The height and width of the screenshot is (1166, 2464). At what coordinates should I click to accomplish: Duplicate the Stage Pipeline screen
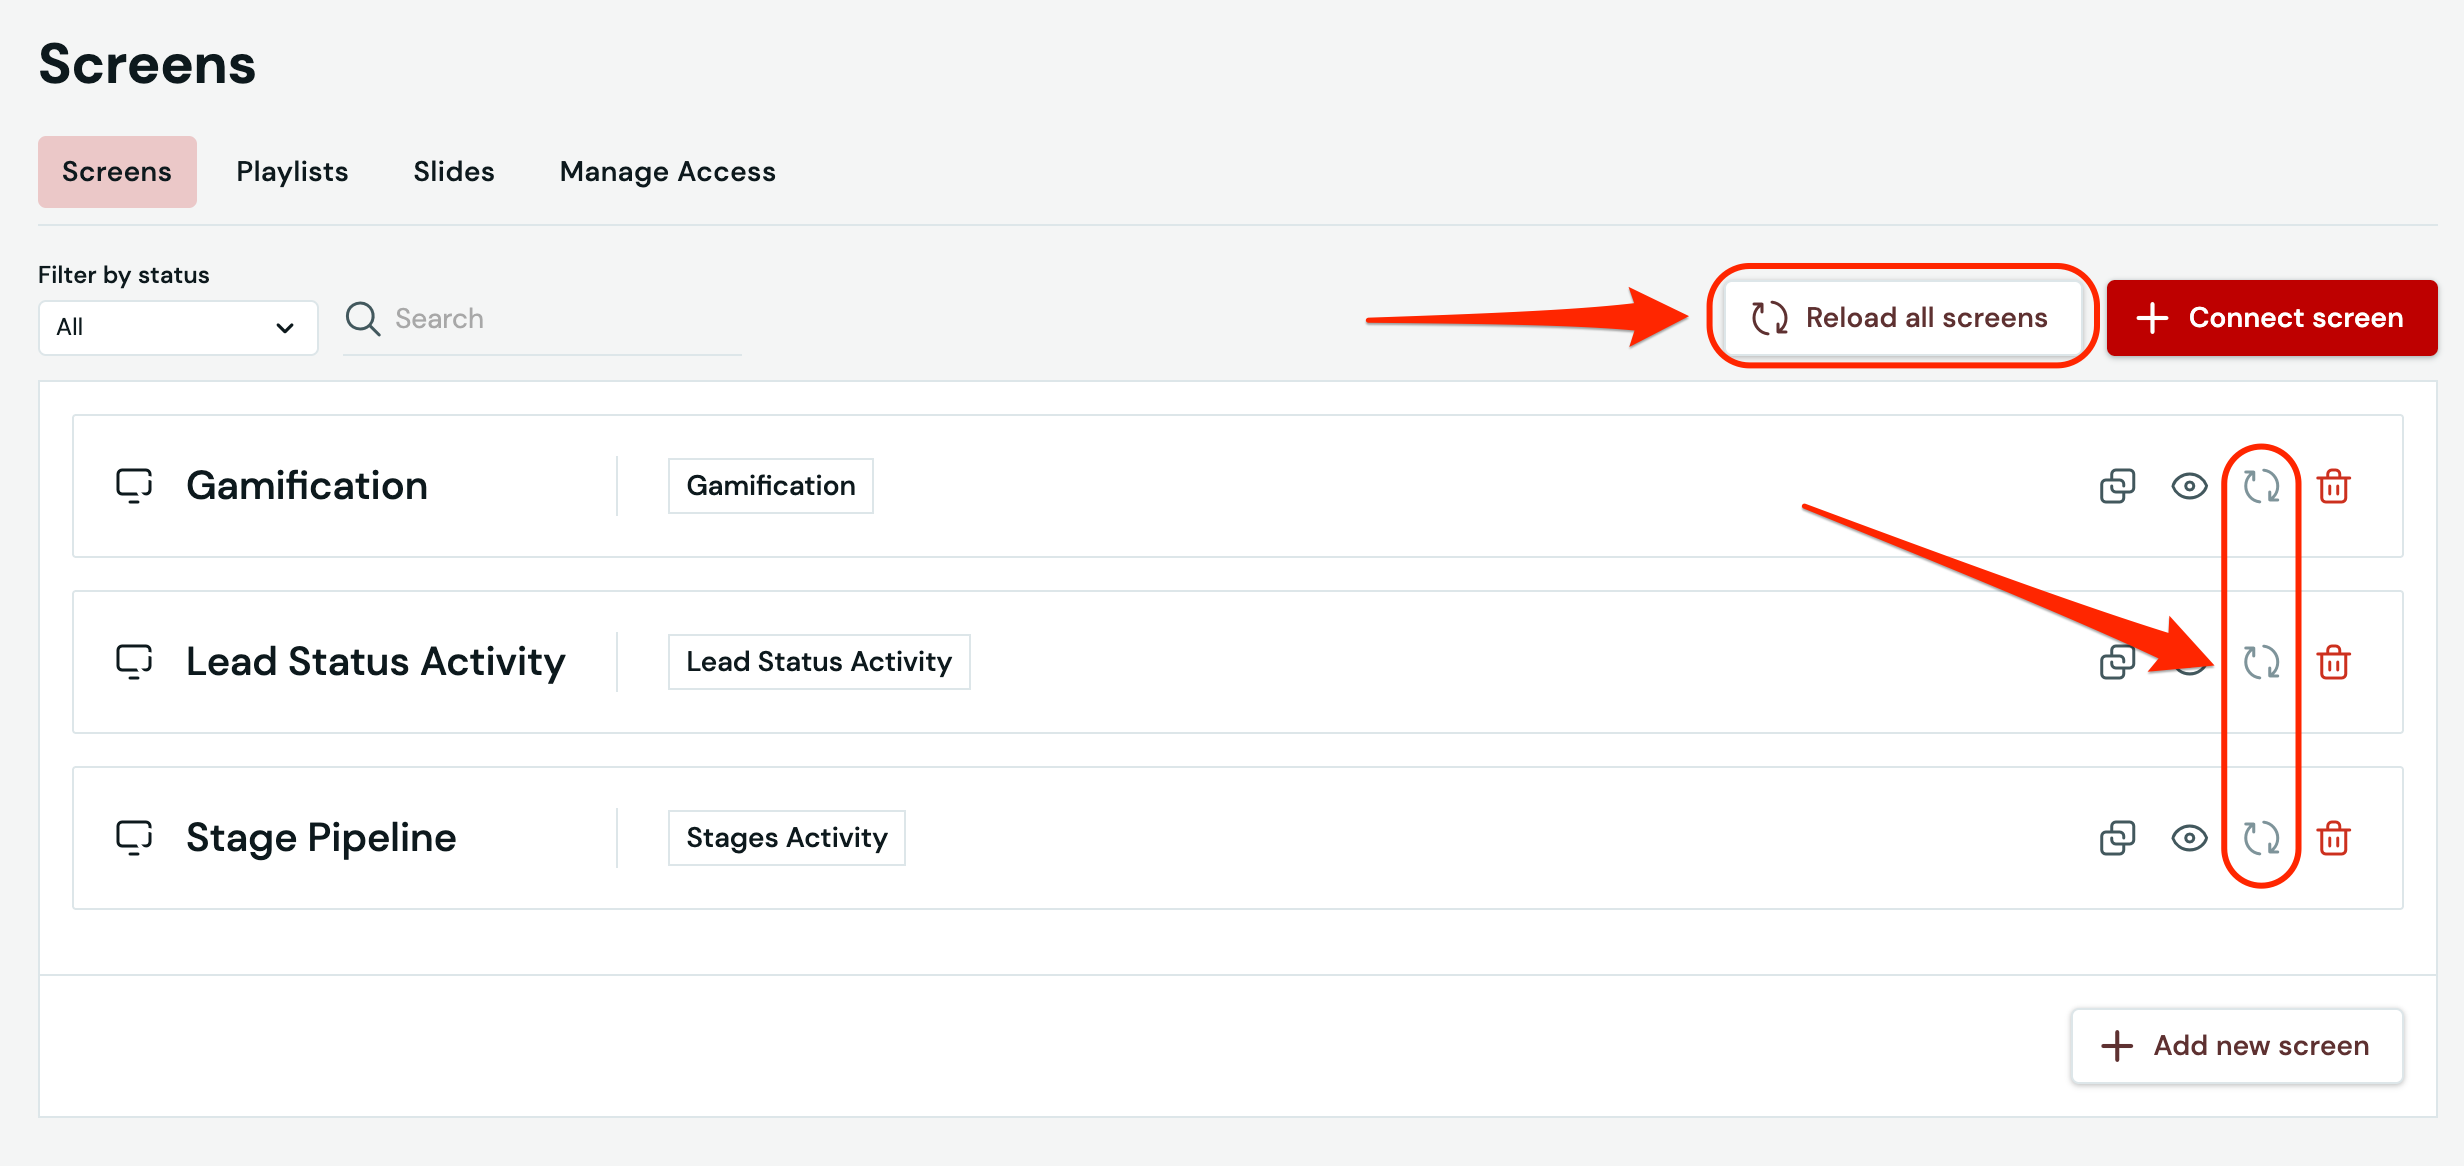tap(2117, 838)
